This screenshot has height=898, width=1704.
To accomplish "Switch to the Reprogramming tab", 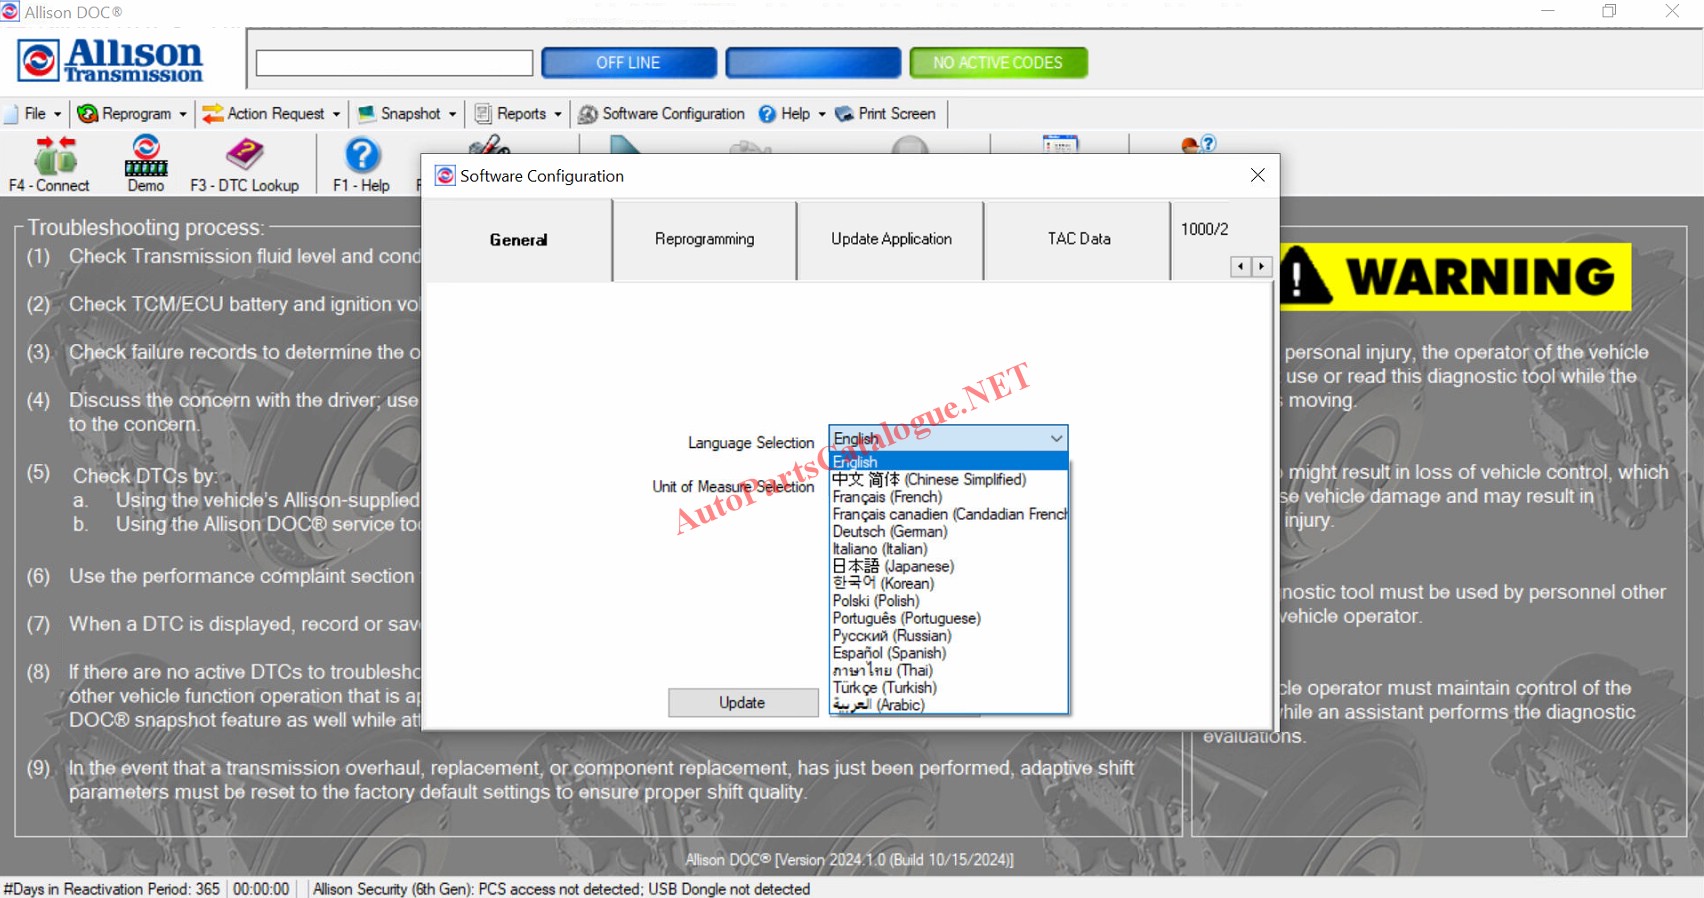I will pyautogui.click(x=704, y=240).
